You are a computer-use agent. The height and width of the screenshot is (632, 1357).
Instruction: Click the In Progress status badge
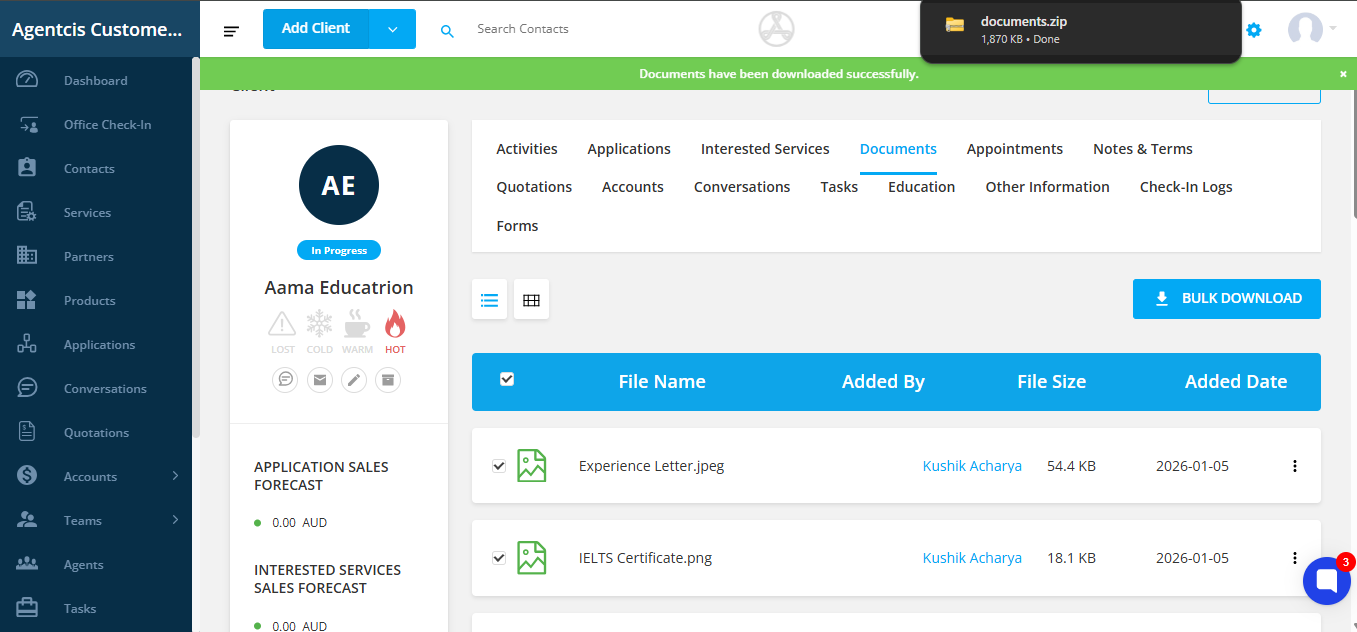[339, 251]
